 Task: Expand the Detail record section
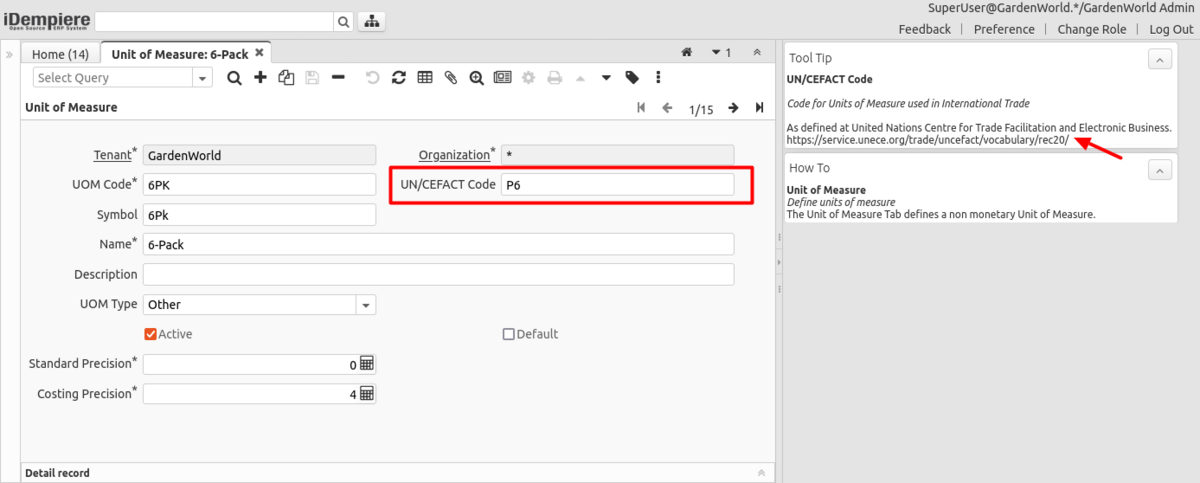click(x=760, y=472)
